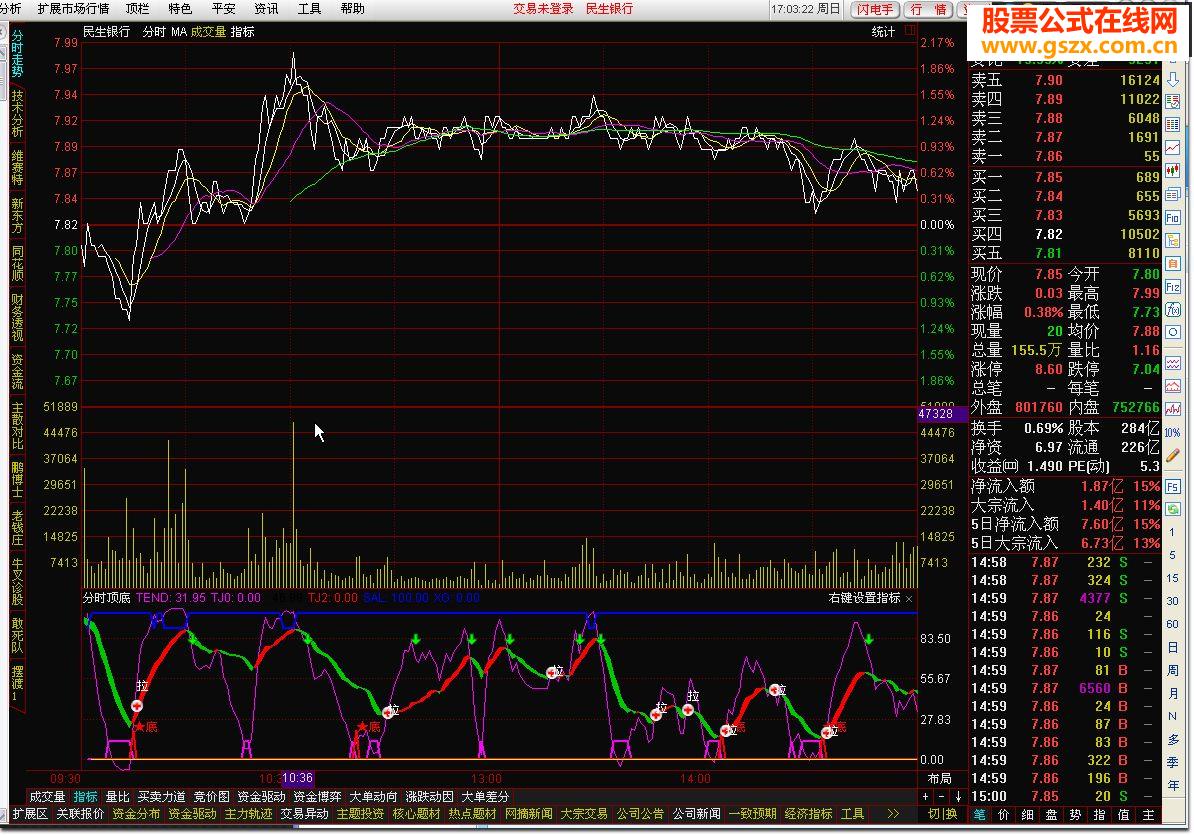The image size is (1194, 835).
Task: Expand more bottom tabs with >> arrow
Action: (x=893, y=814)
